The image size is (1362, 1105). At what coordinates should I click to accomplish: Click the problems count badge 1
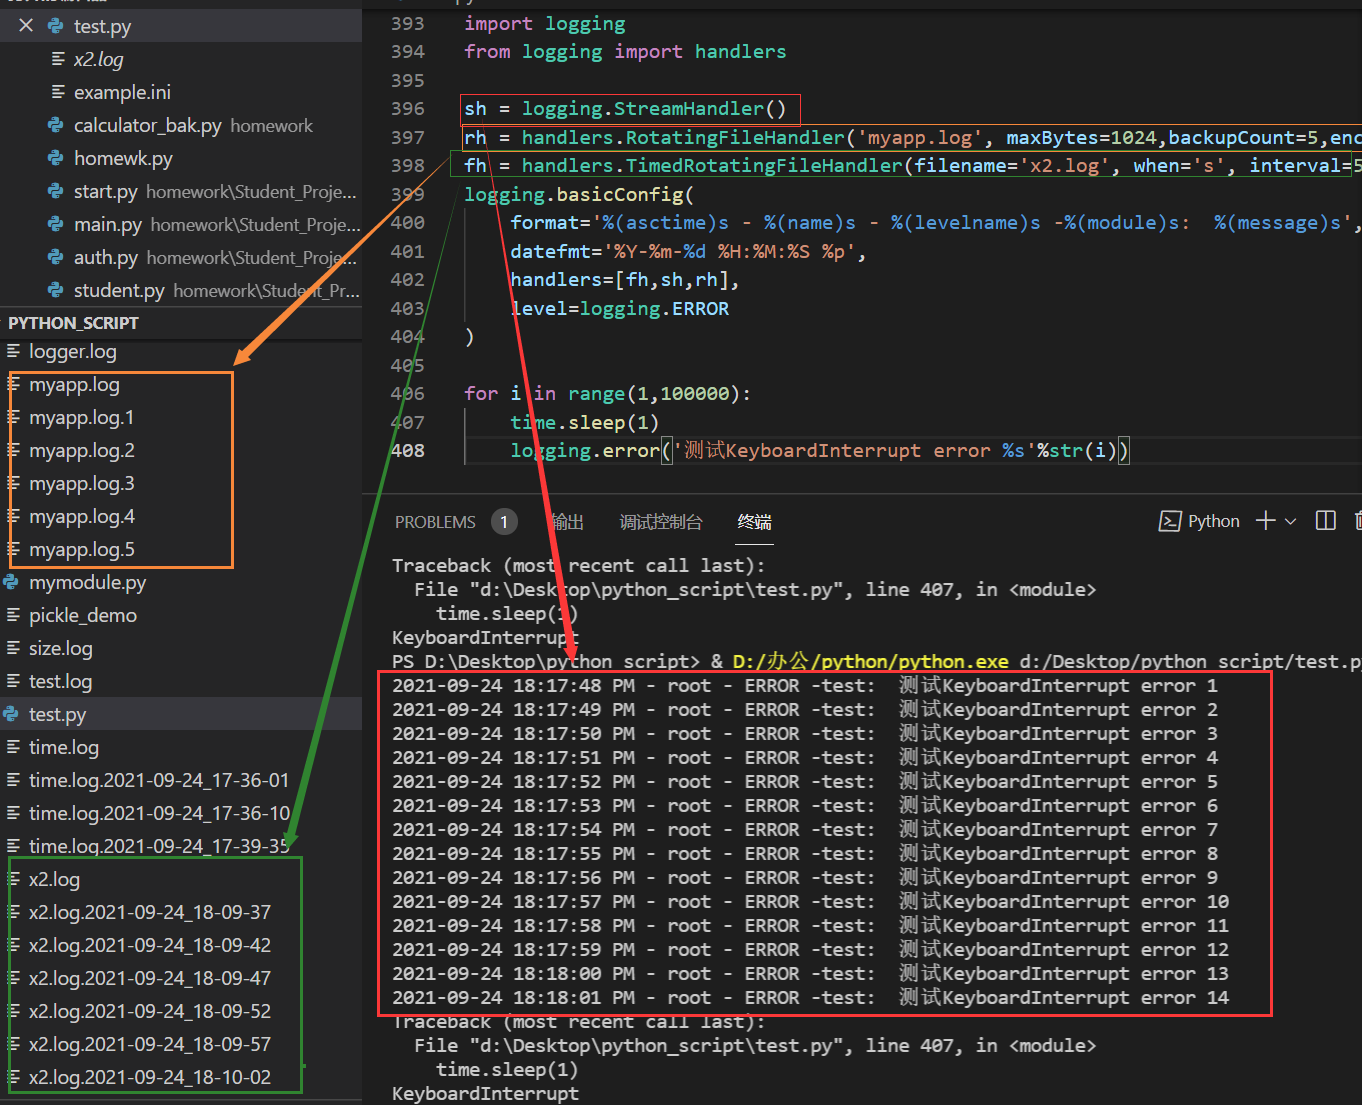[504, 522]
